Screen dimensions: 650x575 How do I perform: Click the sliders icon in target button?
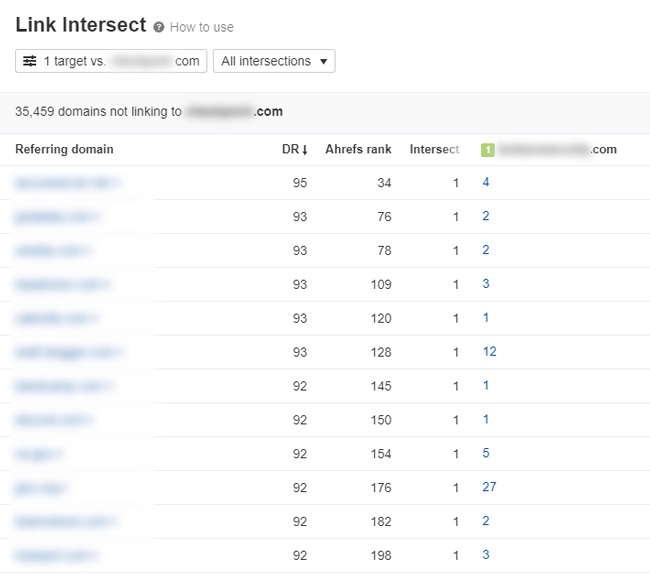[30, 61]
